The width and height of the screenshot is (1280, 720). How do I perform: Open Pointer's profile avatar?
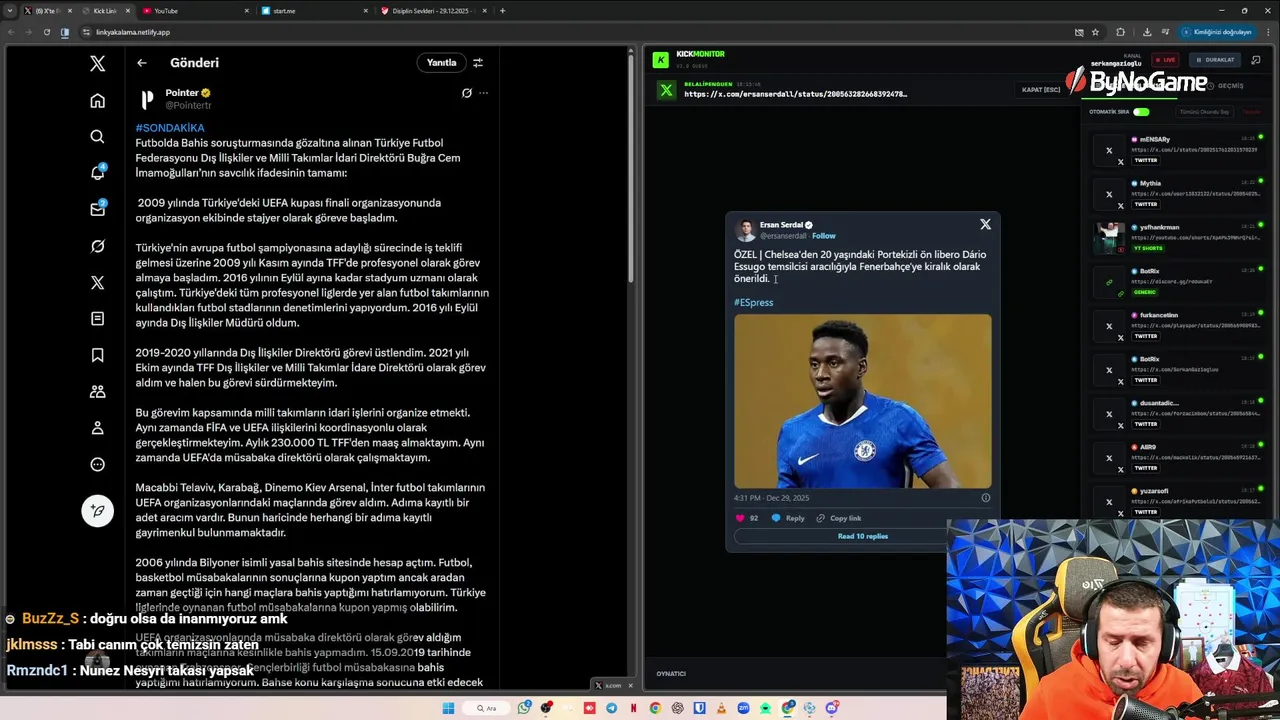coord(147,98)
